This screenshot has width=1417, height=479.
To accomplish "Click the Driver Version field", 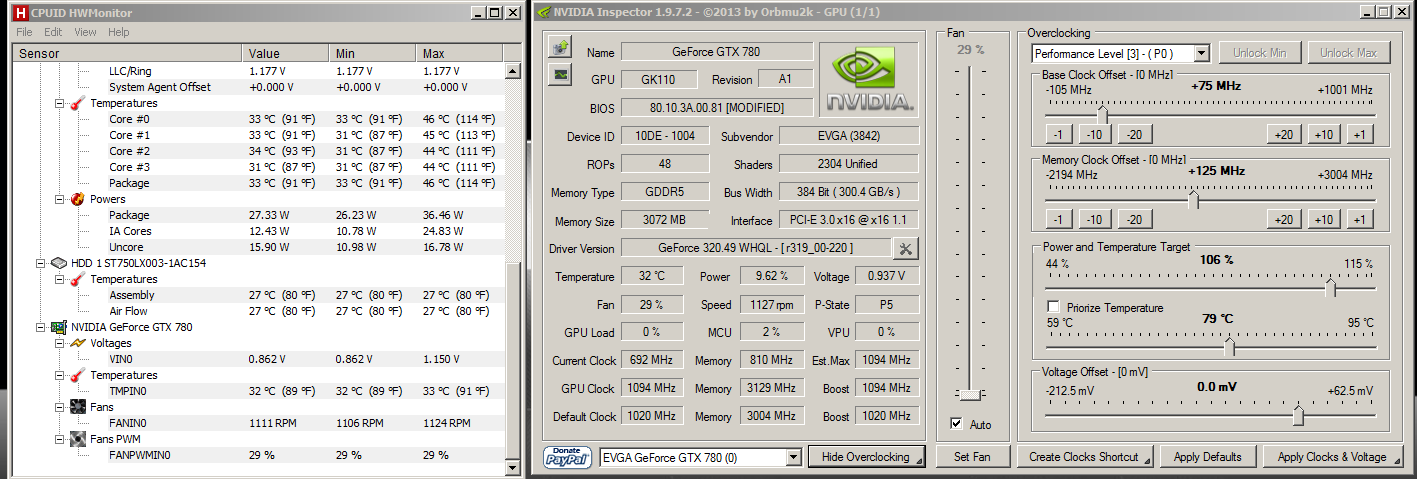I will pos(755,248).
